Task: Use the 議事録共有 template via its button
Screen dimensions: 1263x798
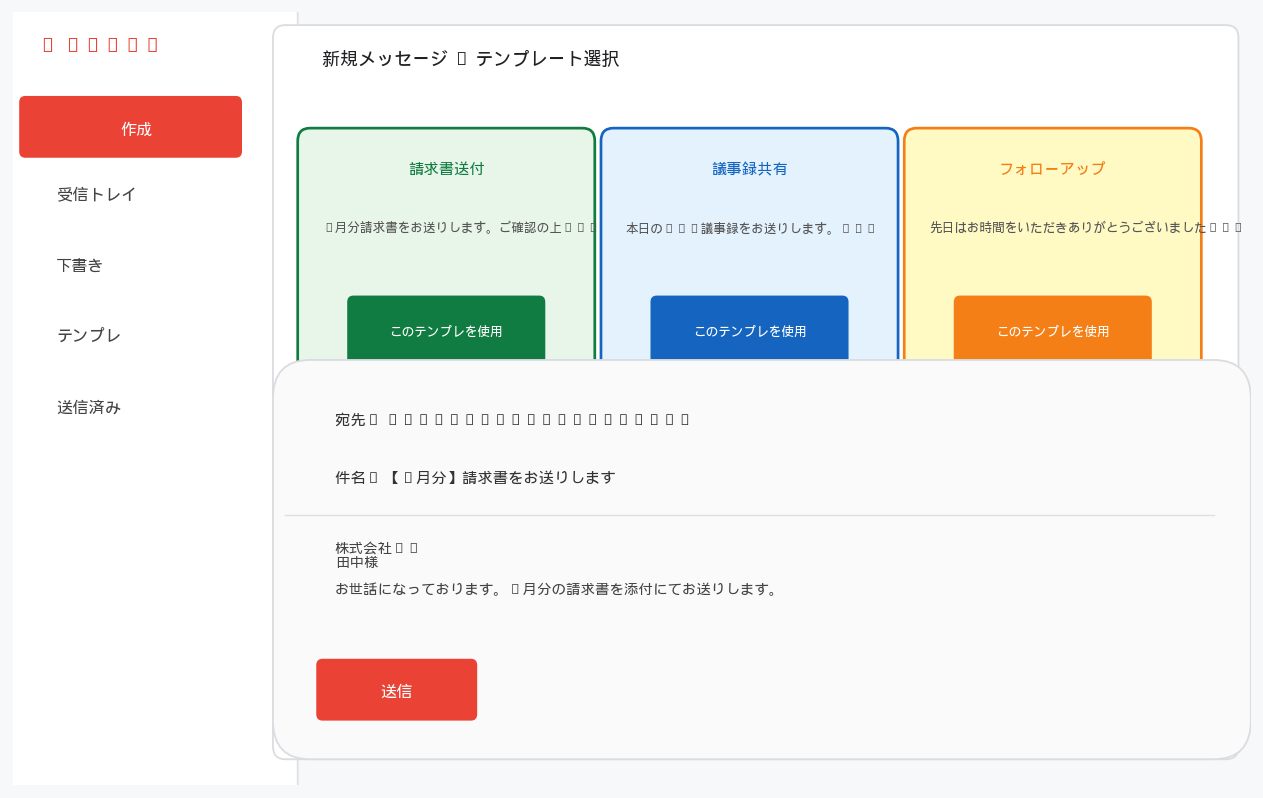Action: [749, 331]
